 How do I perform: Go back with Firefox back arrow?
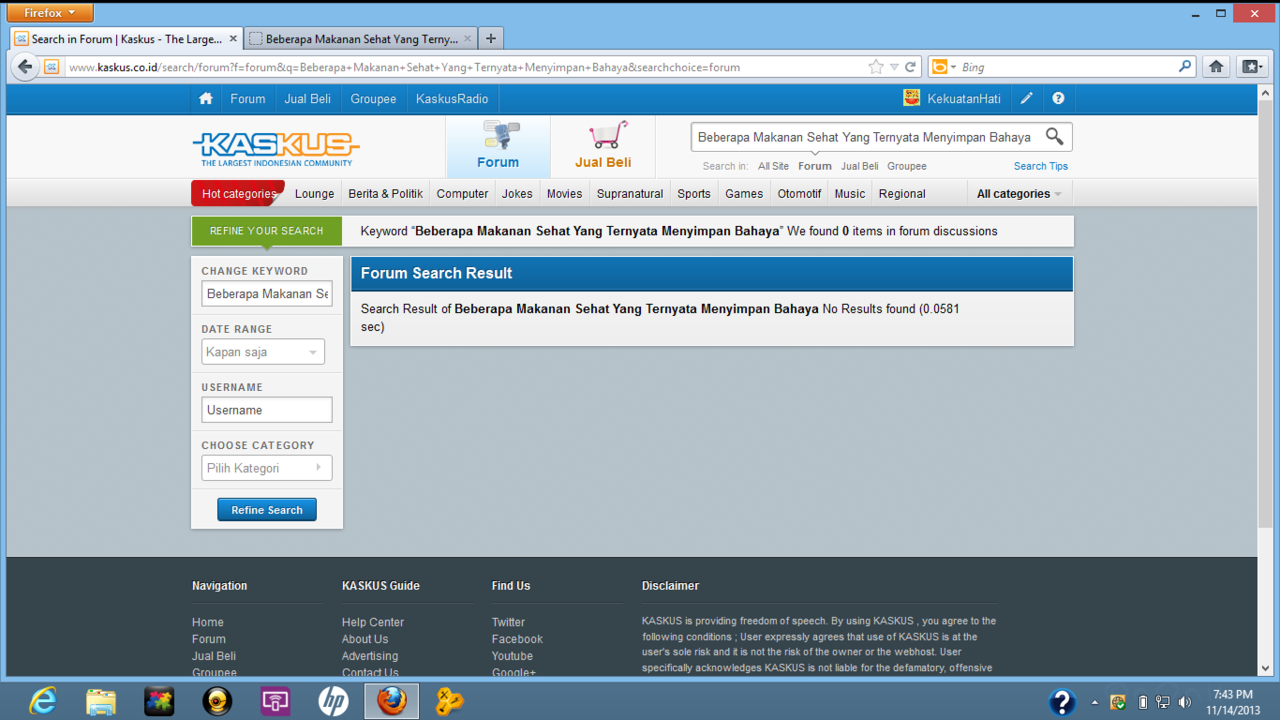click(x=25, y=67)
